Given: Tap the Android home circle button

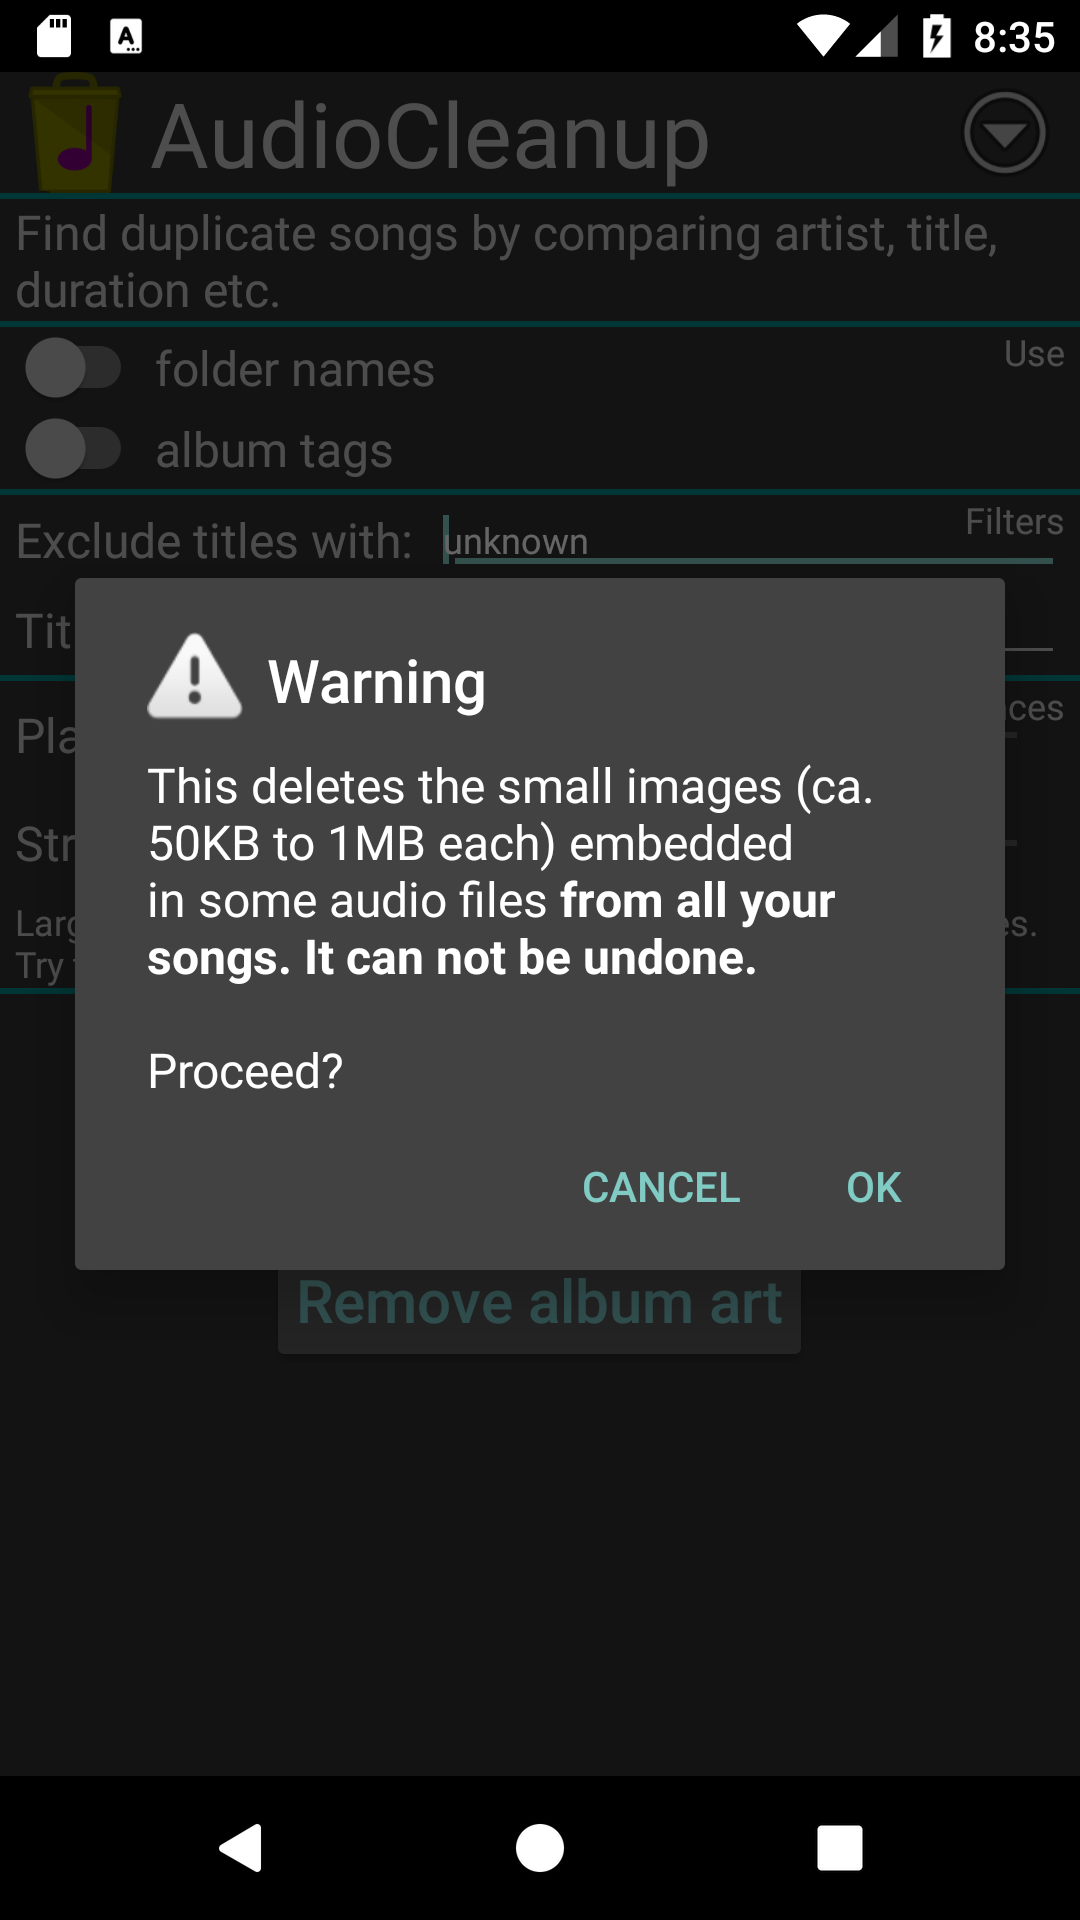Looking at the screenshot, I should tap(540, 1847).
